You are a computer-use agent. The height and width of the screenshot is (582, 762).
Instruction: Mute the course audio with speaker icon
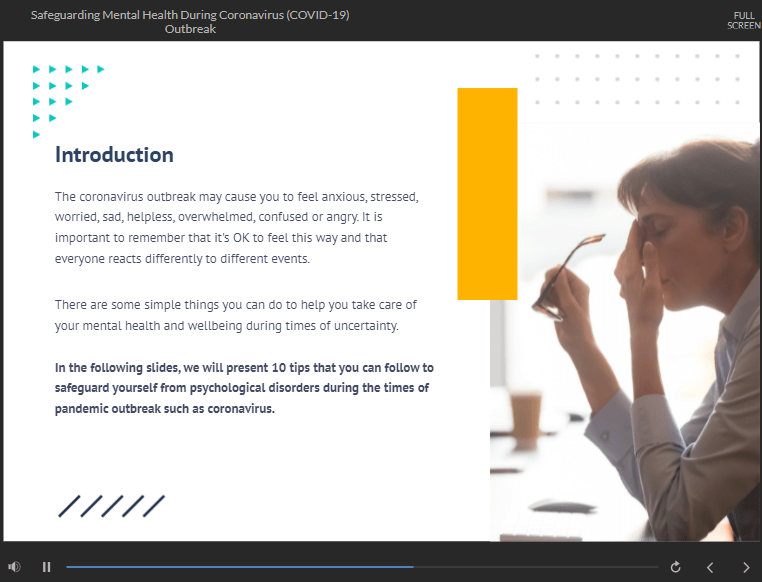14,566
